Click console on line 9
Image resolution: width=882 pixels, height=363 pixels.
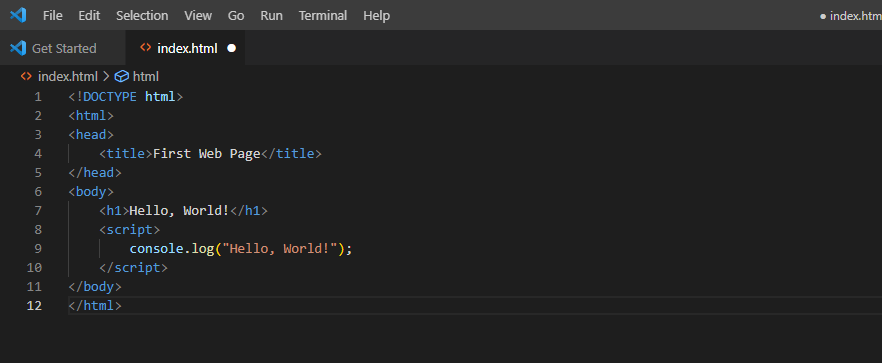click(x=156, y=249)
